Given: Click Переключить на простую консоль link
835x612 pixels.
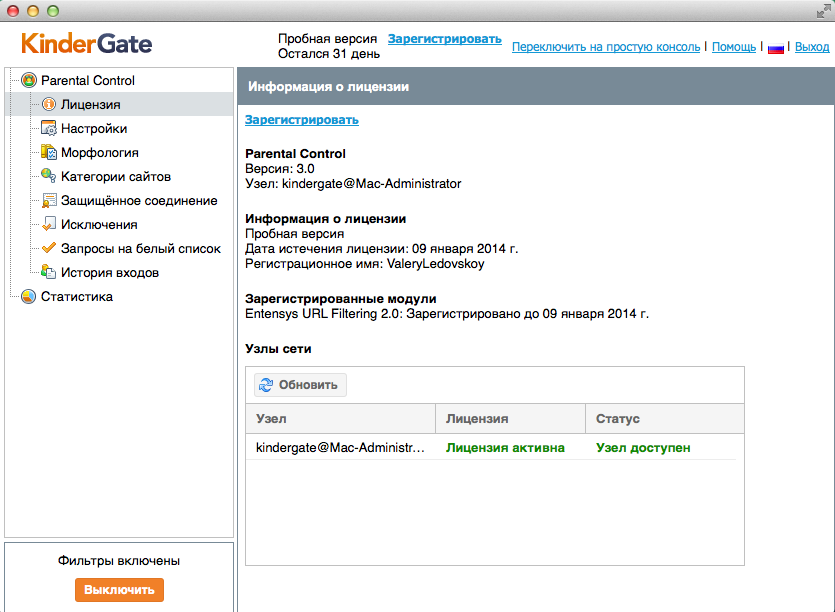Looking at the screenshot, I should click(x=607, y=47).
